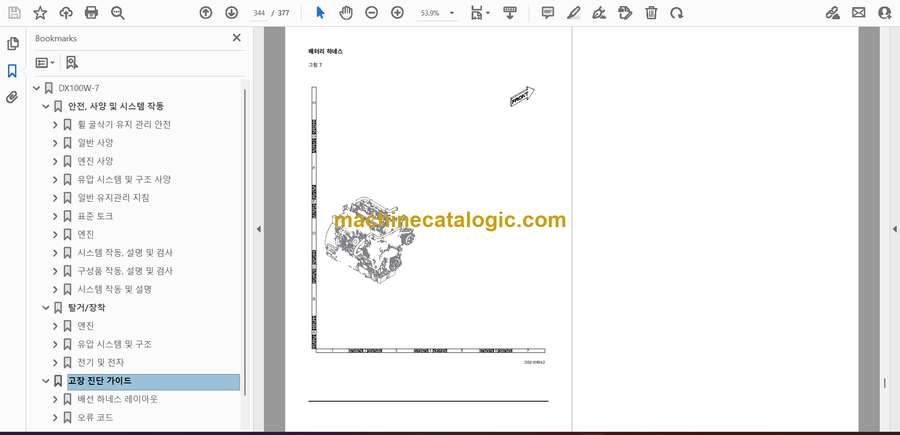
Task: Go to previous page arrow
Action: [205, 13]
